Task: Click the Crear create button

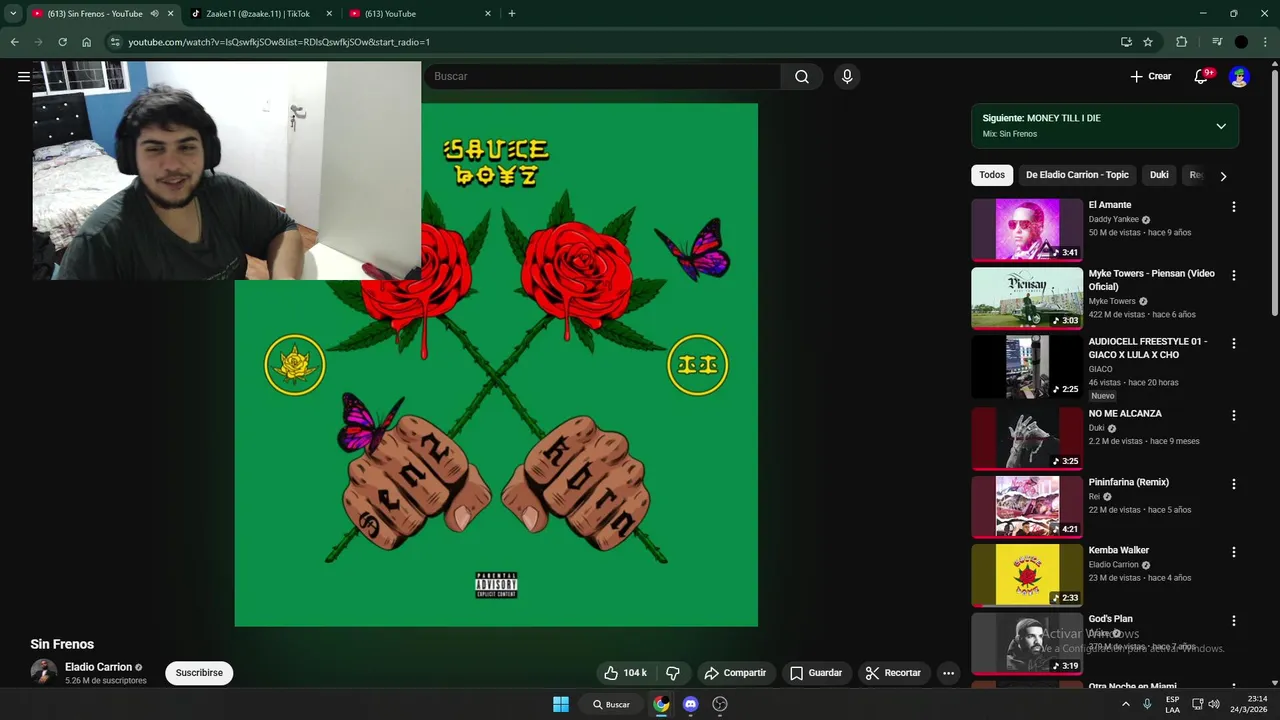Action: pyautogui.click(x=1151, y=76)
